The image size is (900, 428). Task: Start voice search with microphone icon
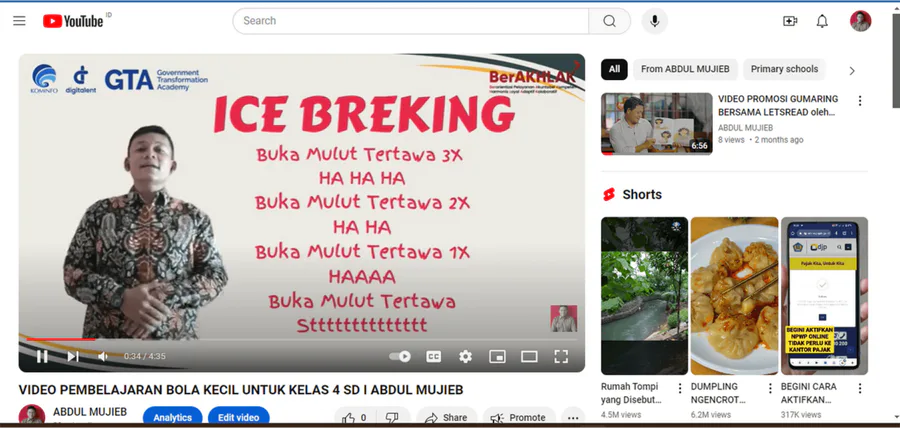[x=654, y=21]
